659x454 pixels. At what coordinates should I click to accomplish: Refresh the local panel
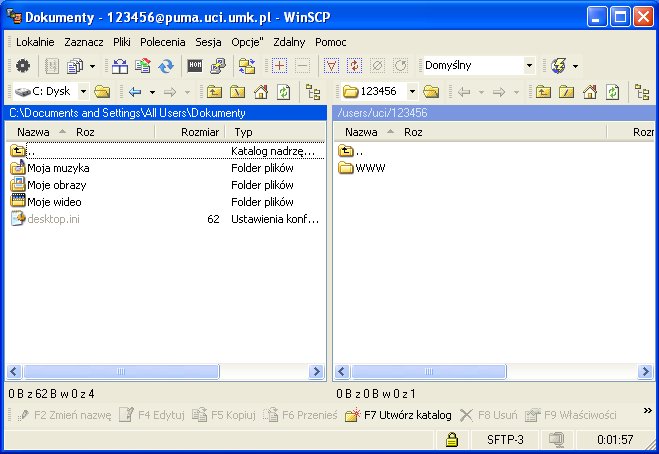click(x=284, y=92)
